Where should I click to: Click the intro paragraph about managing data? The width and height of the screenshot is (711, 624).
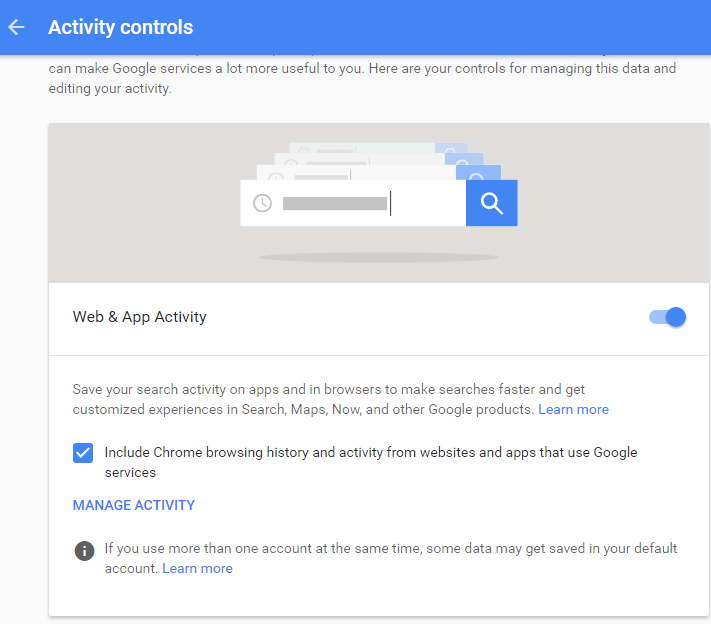pos(362,78)
